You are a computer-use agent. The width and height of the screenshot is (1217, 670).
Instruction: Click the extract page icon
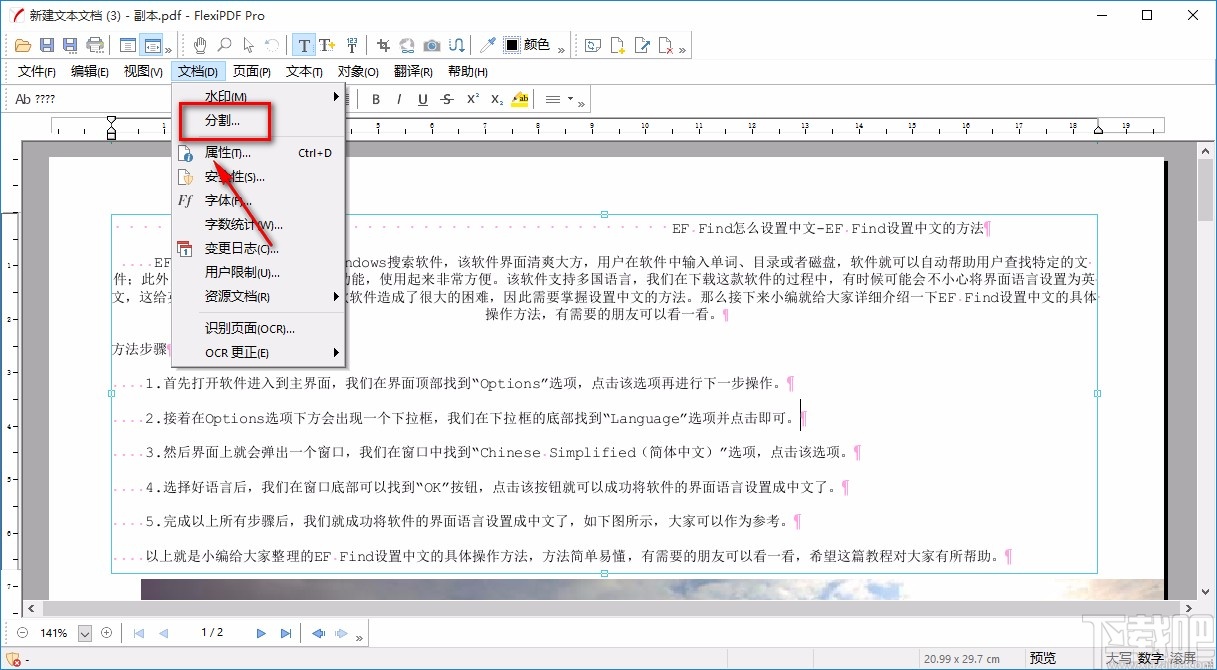[642, 45]
